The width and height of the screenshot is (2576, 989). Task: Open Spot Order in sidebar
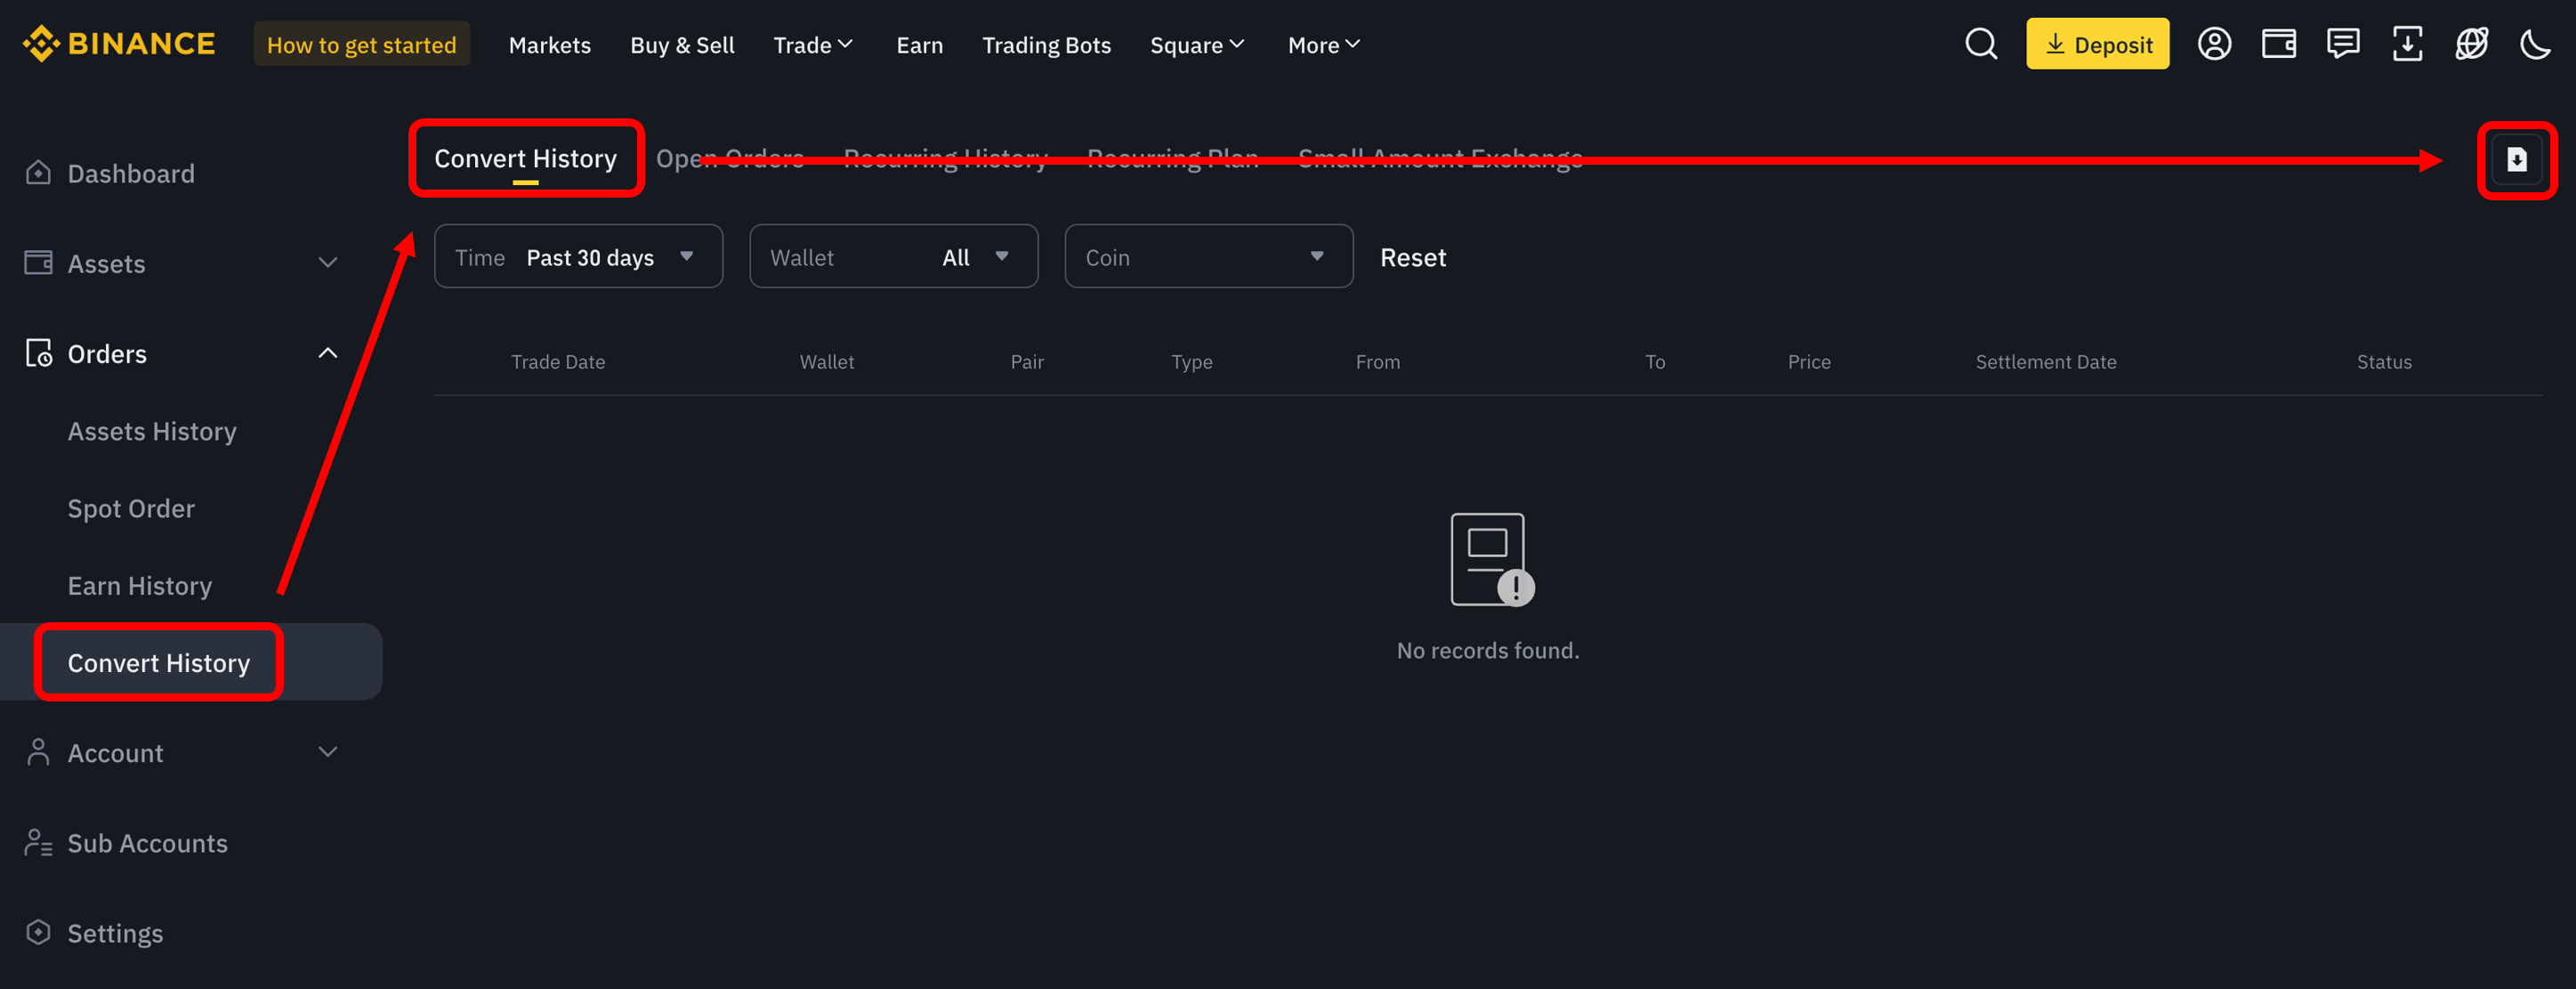pyautogui.click(x=131, y=508)
